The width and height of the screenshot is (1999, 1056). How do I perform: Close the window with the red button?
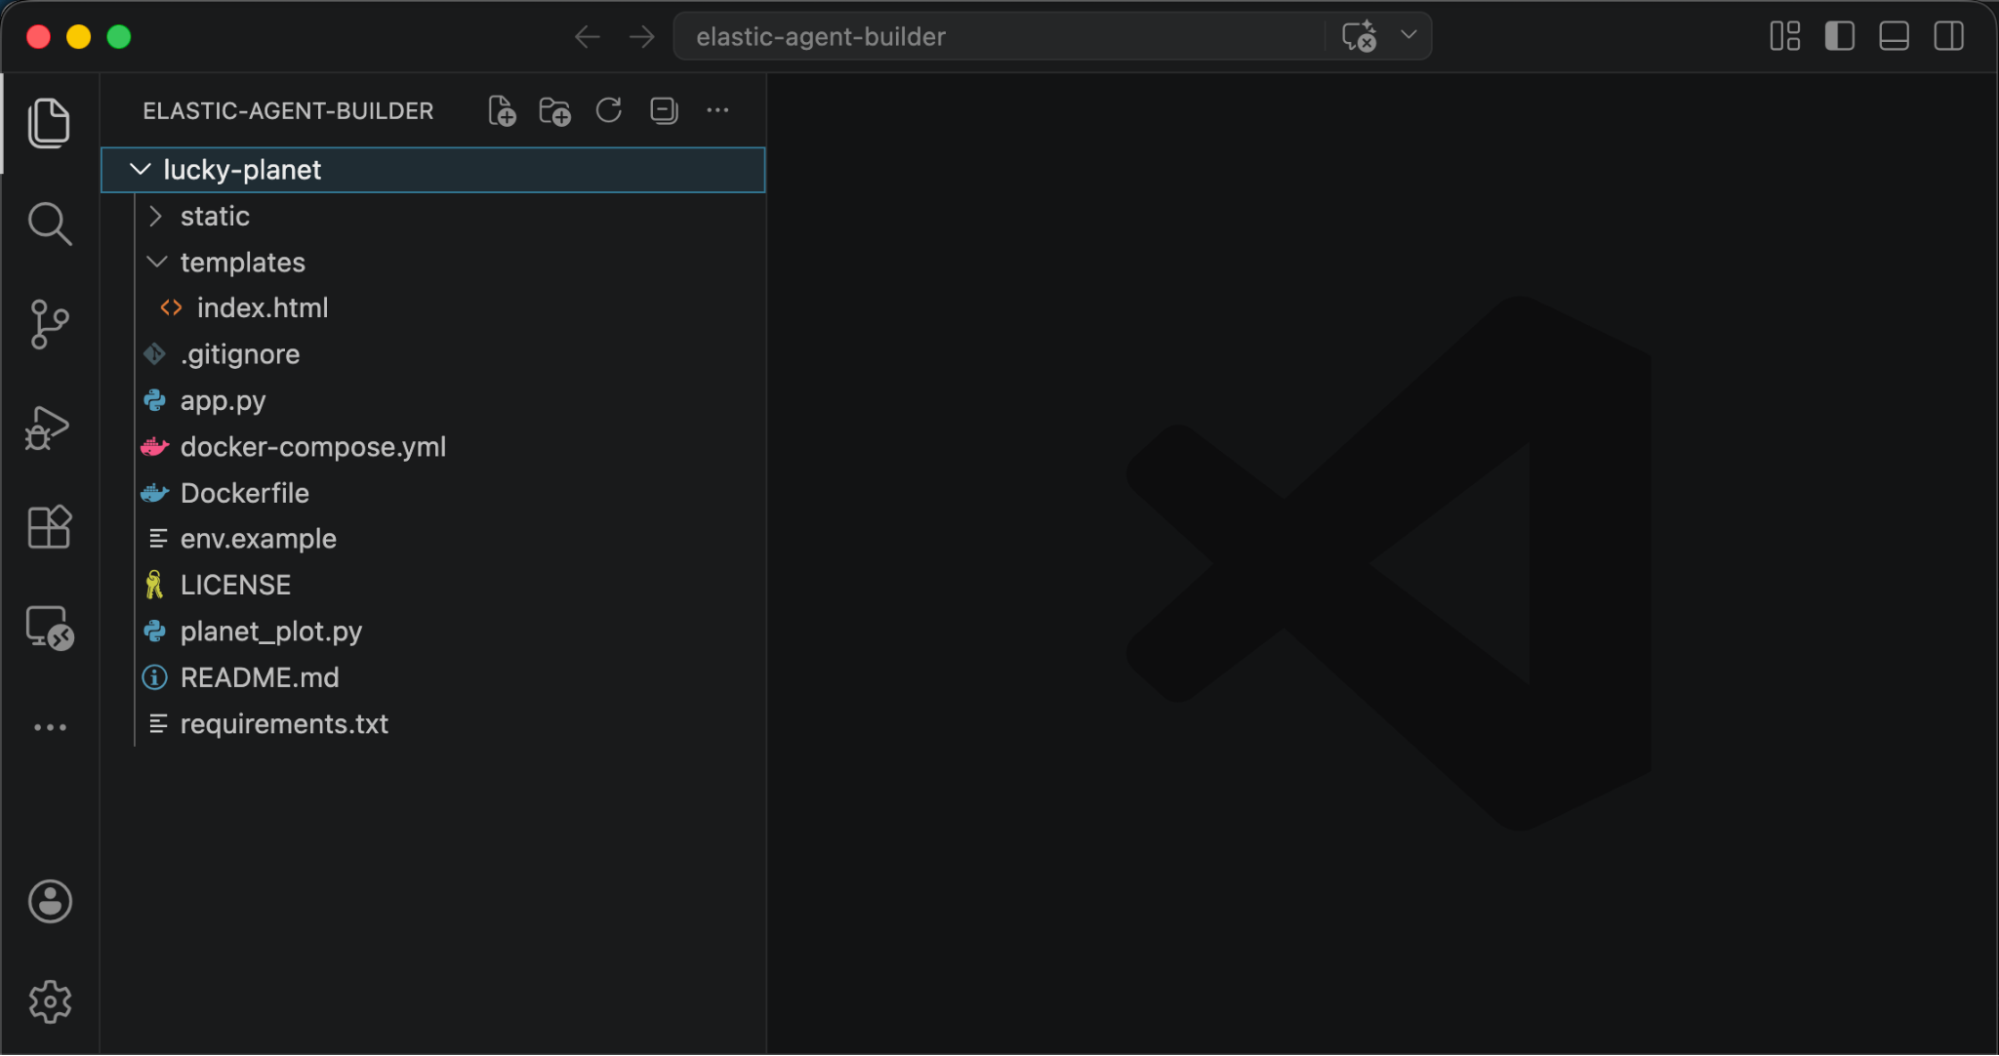[x=39, y=37]
